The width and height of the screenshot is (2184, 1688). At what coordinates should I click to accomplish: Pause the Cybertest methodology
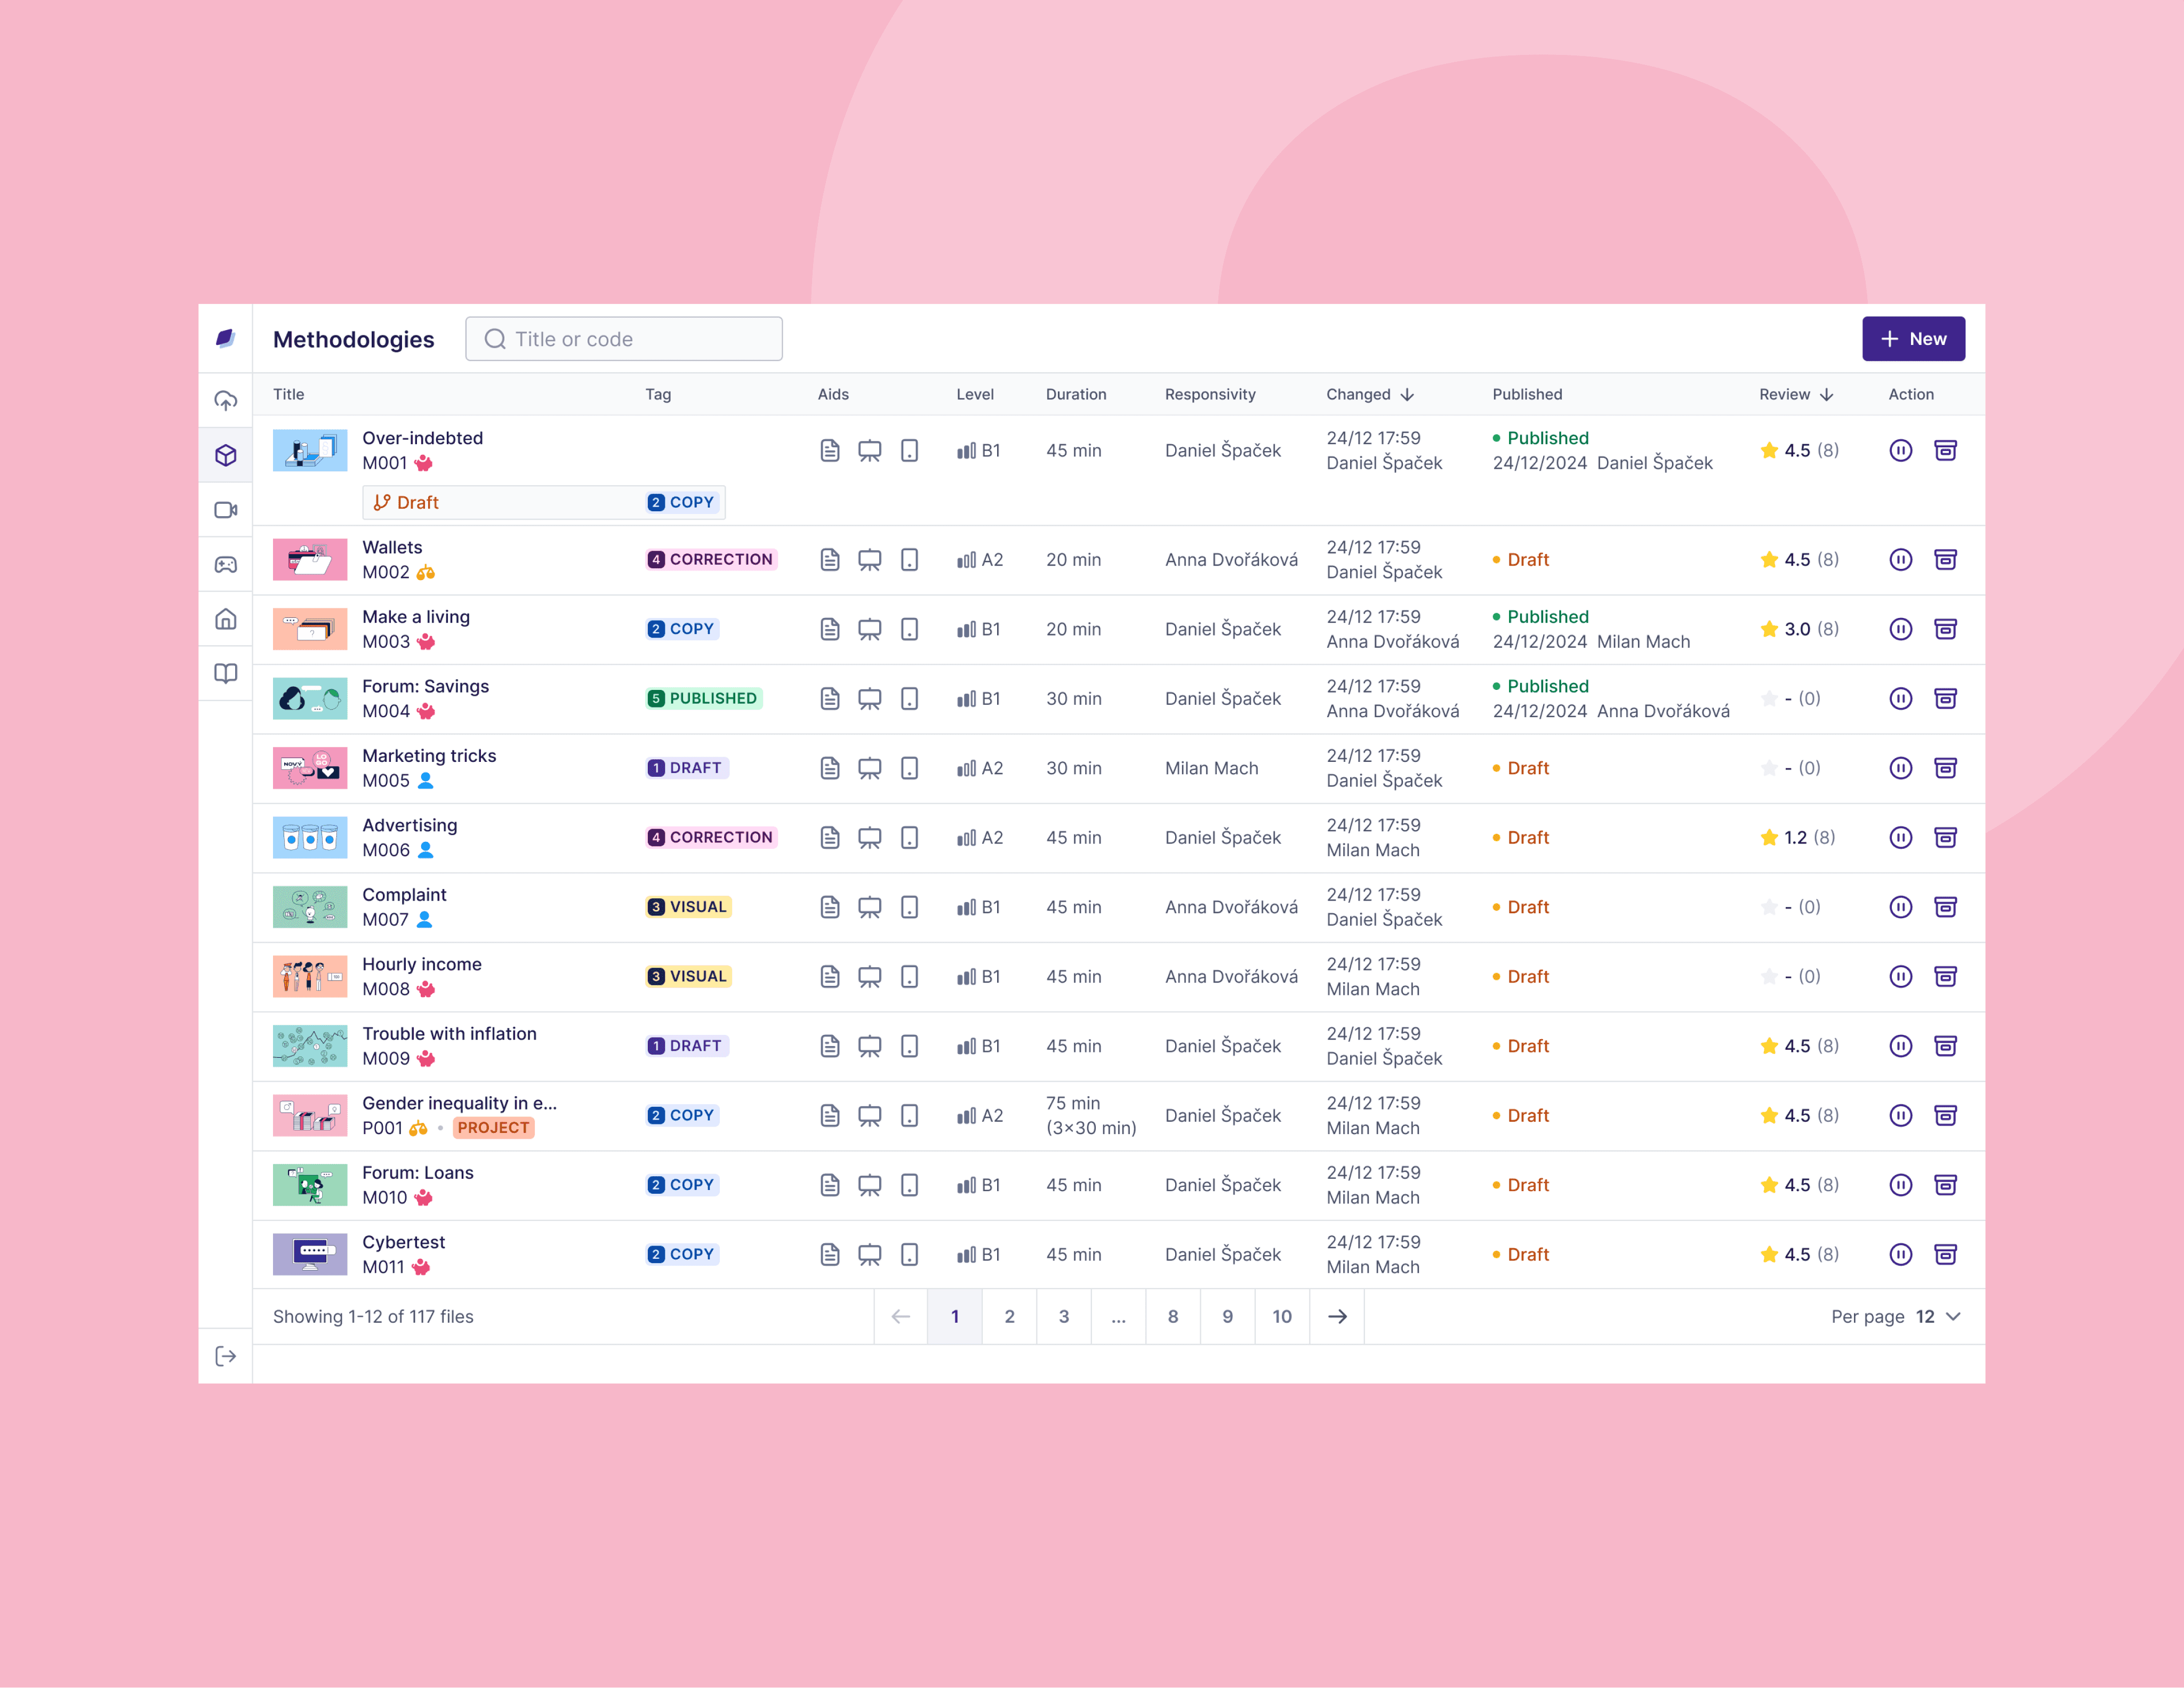pos(1900,1254)
